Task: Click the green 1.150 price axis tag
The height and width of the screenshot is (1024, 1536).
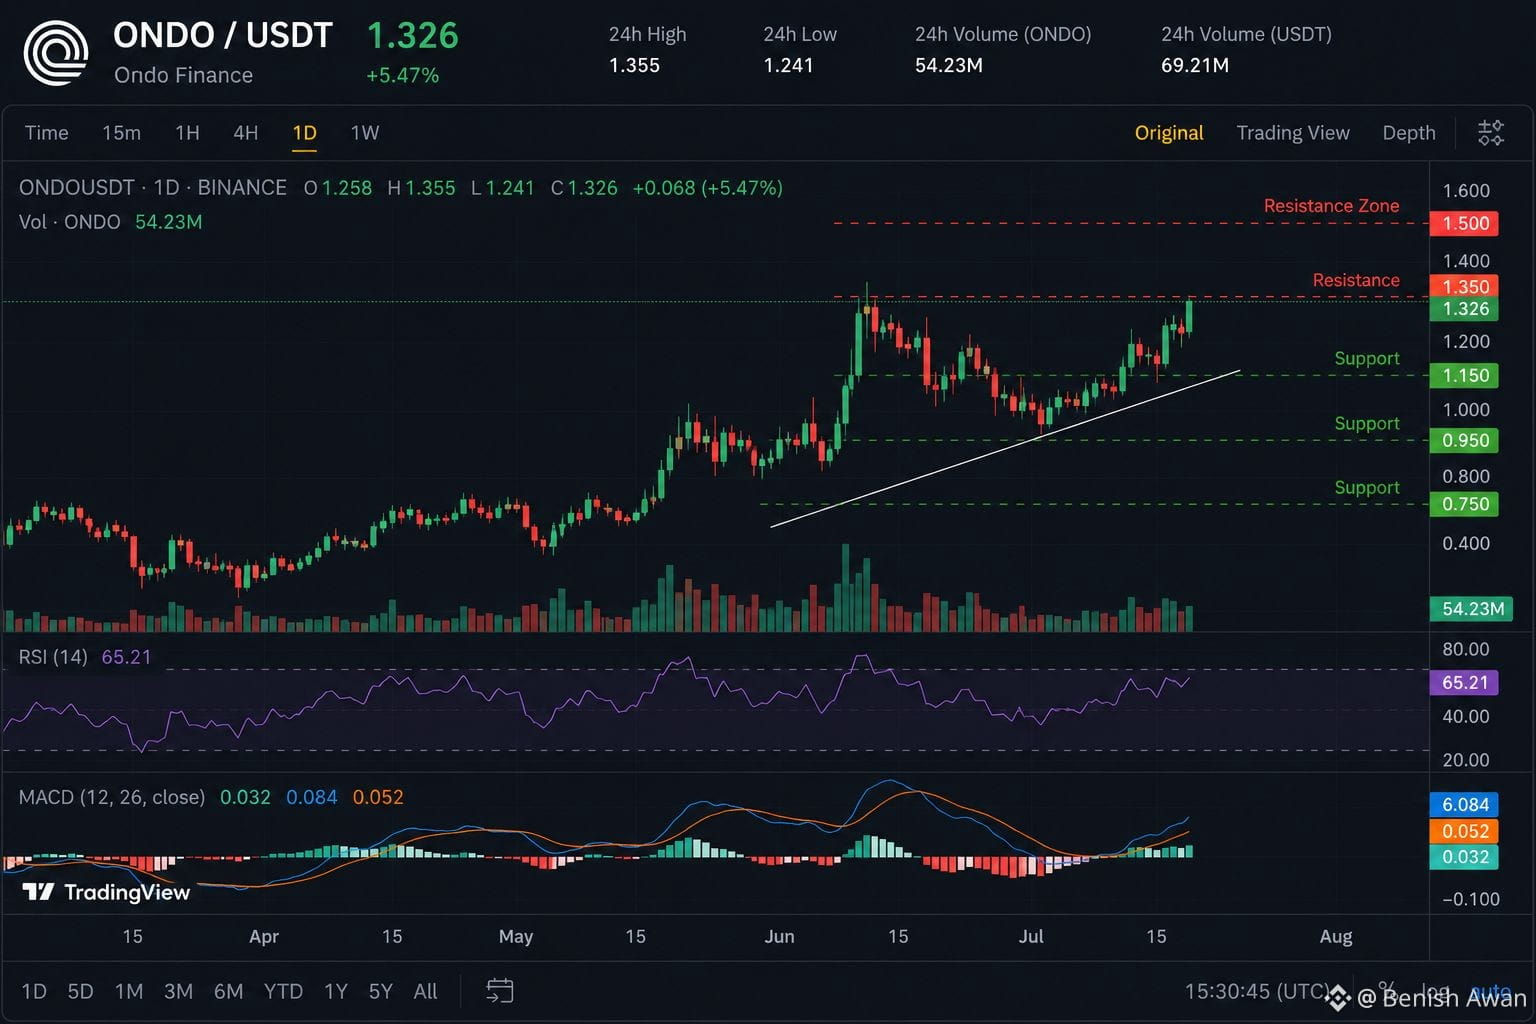Action: click(1464, 375)
